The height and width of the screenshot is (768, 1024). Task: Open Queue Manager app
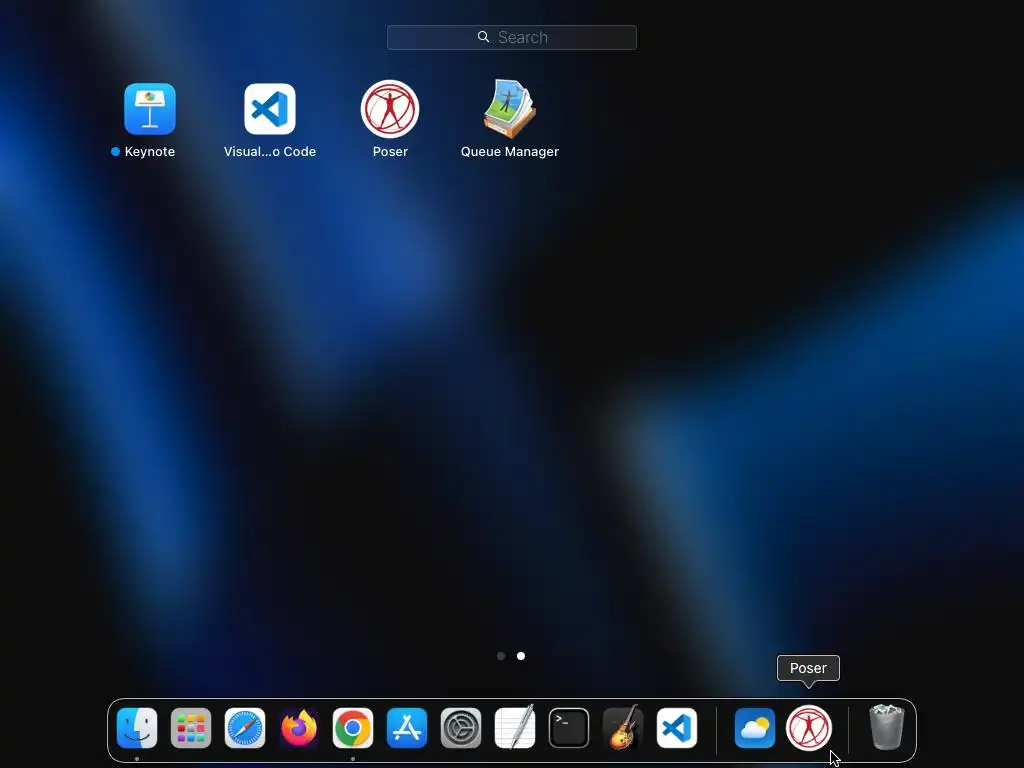(509, 108)
